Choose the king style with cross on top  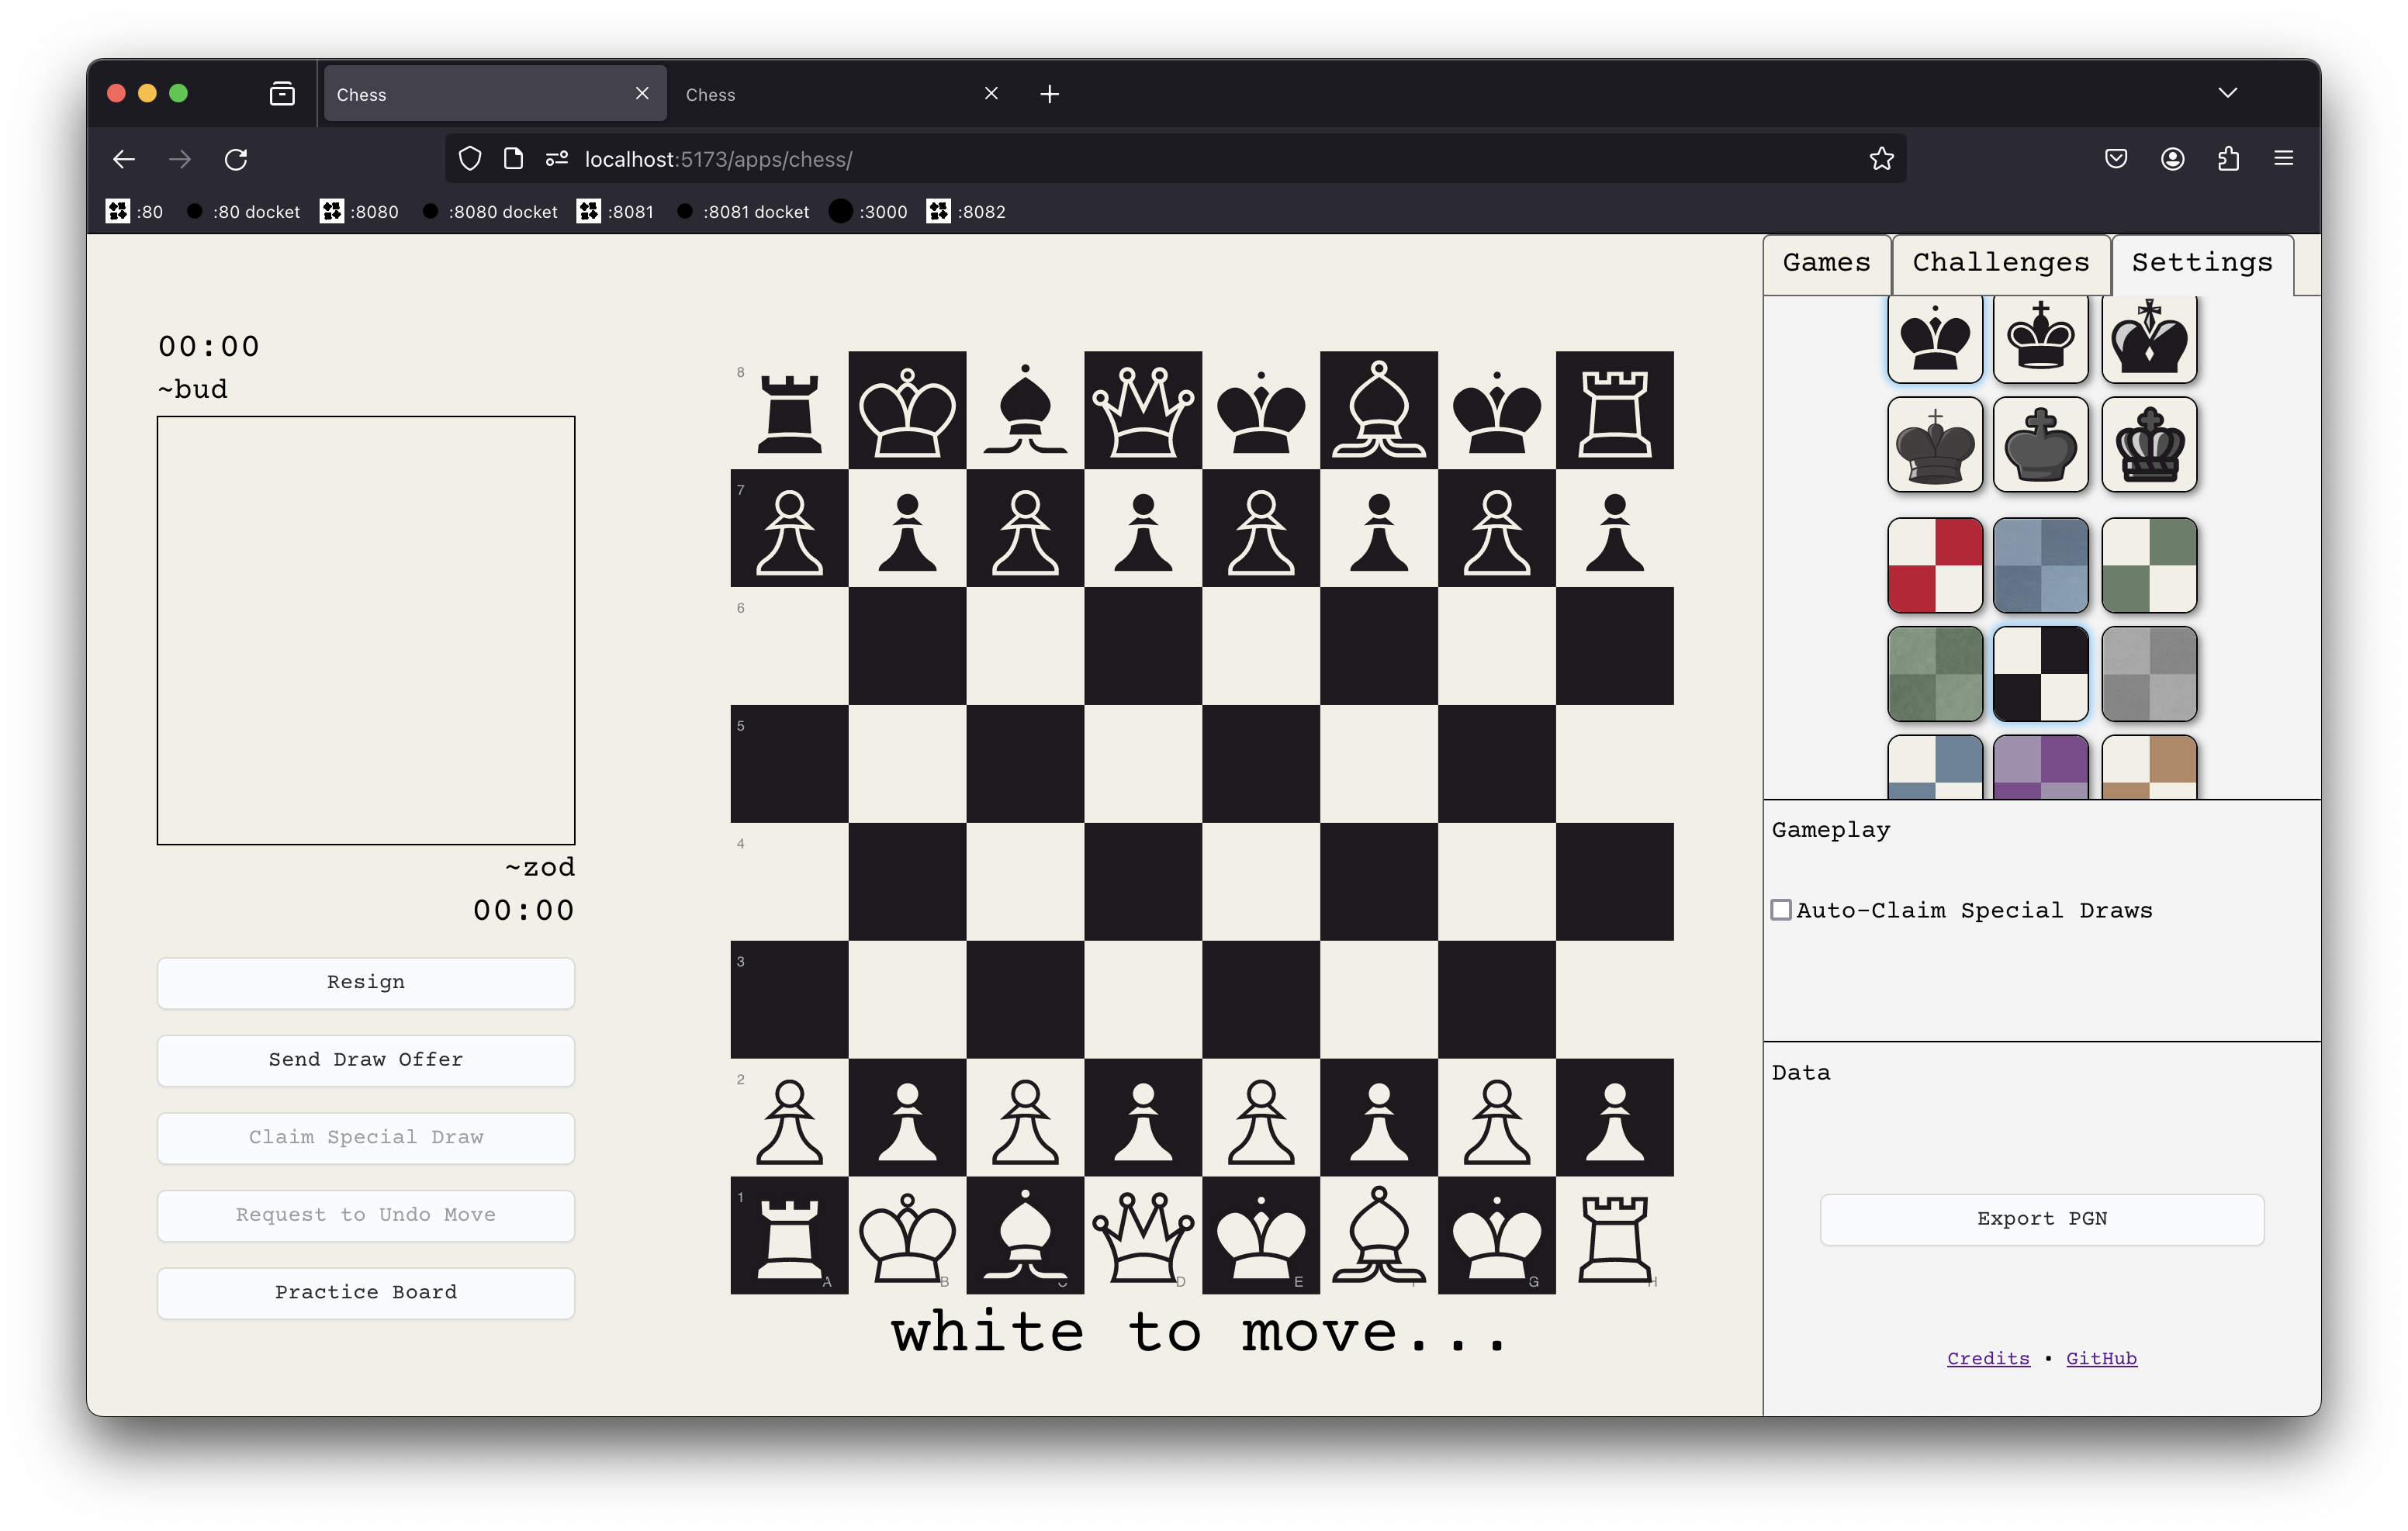(x=2040, y=338)
